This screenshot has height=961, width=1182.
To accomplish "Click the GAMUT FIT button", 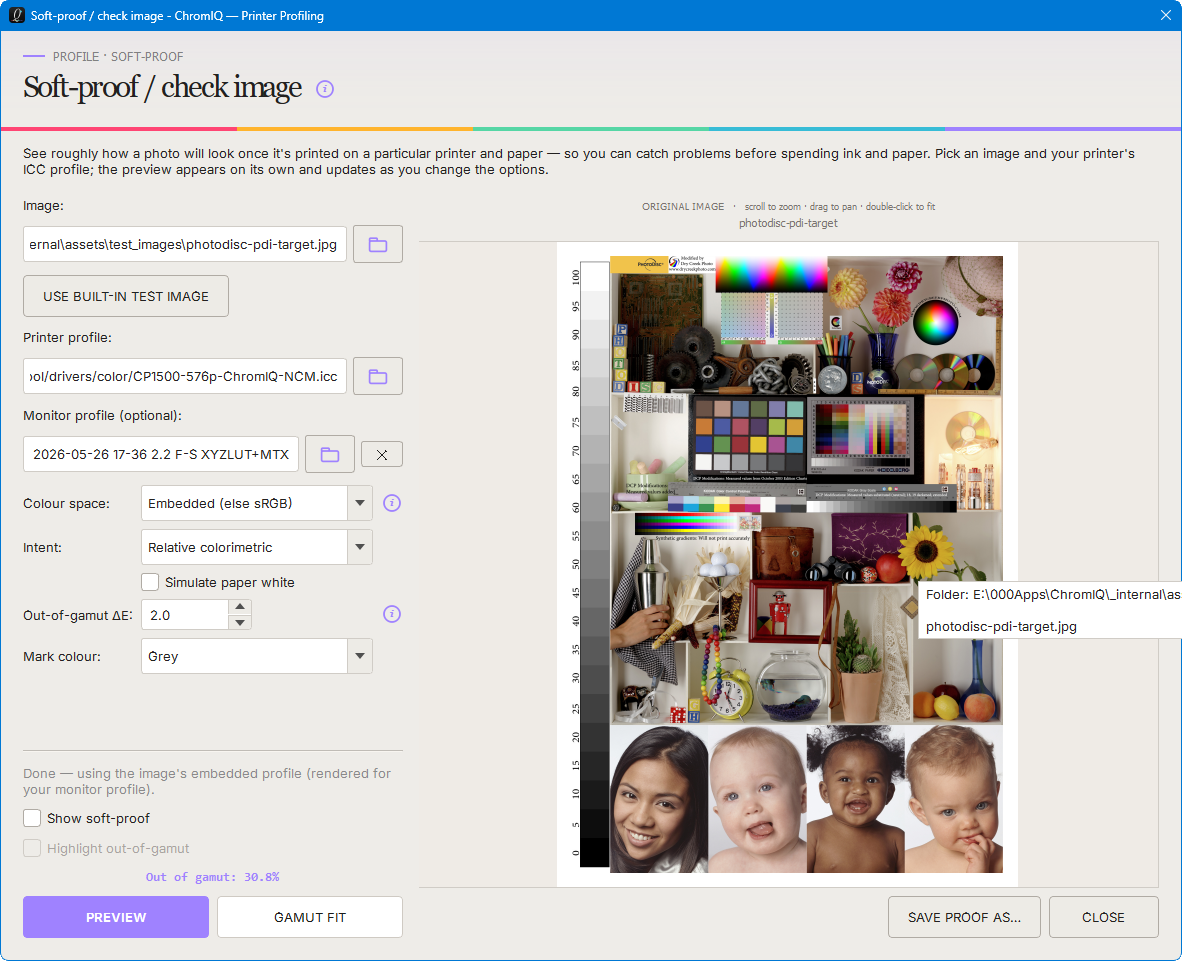I will 310,917.
